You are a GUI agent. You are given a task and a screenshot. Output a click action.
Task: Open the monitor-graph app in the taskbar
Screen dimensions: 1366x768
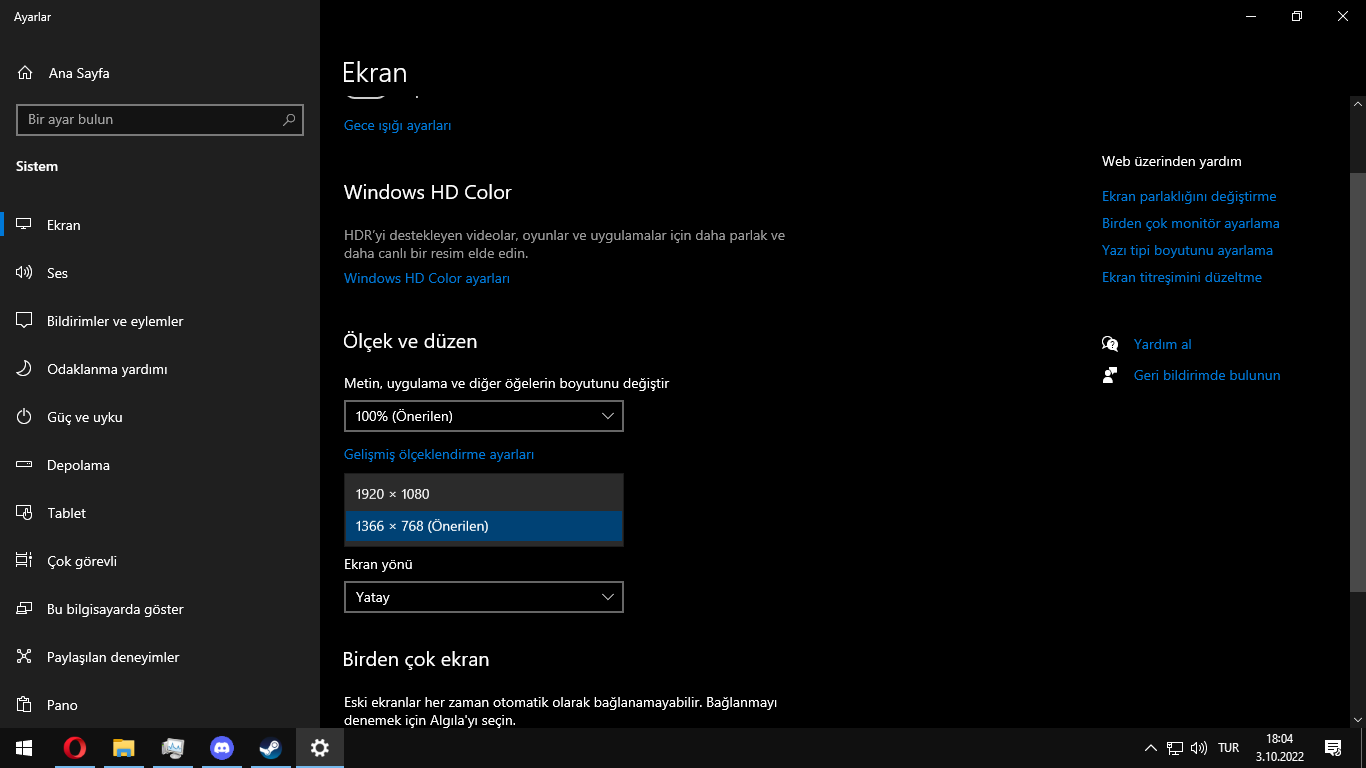[172, 748]
